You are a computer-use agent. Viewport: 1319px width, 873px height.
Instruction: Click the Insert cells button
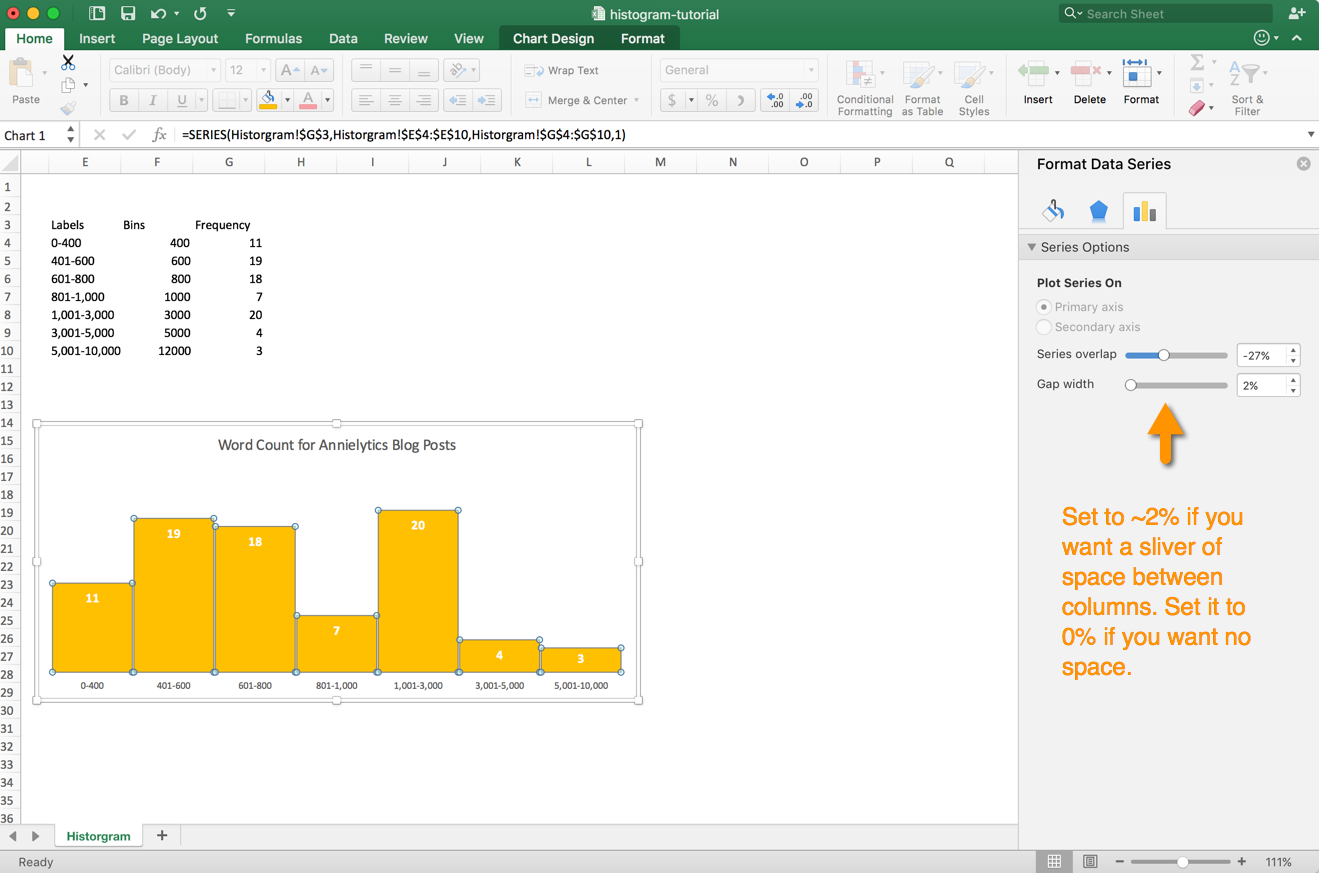coord(1038,81)
